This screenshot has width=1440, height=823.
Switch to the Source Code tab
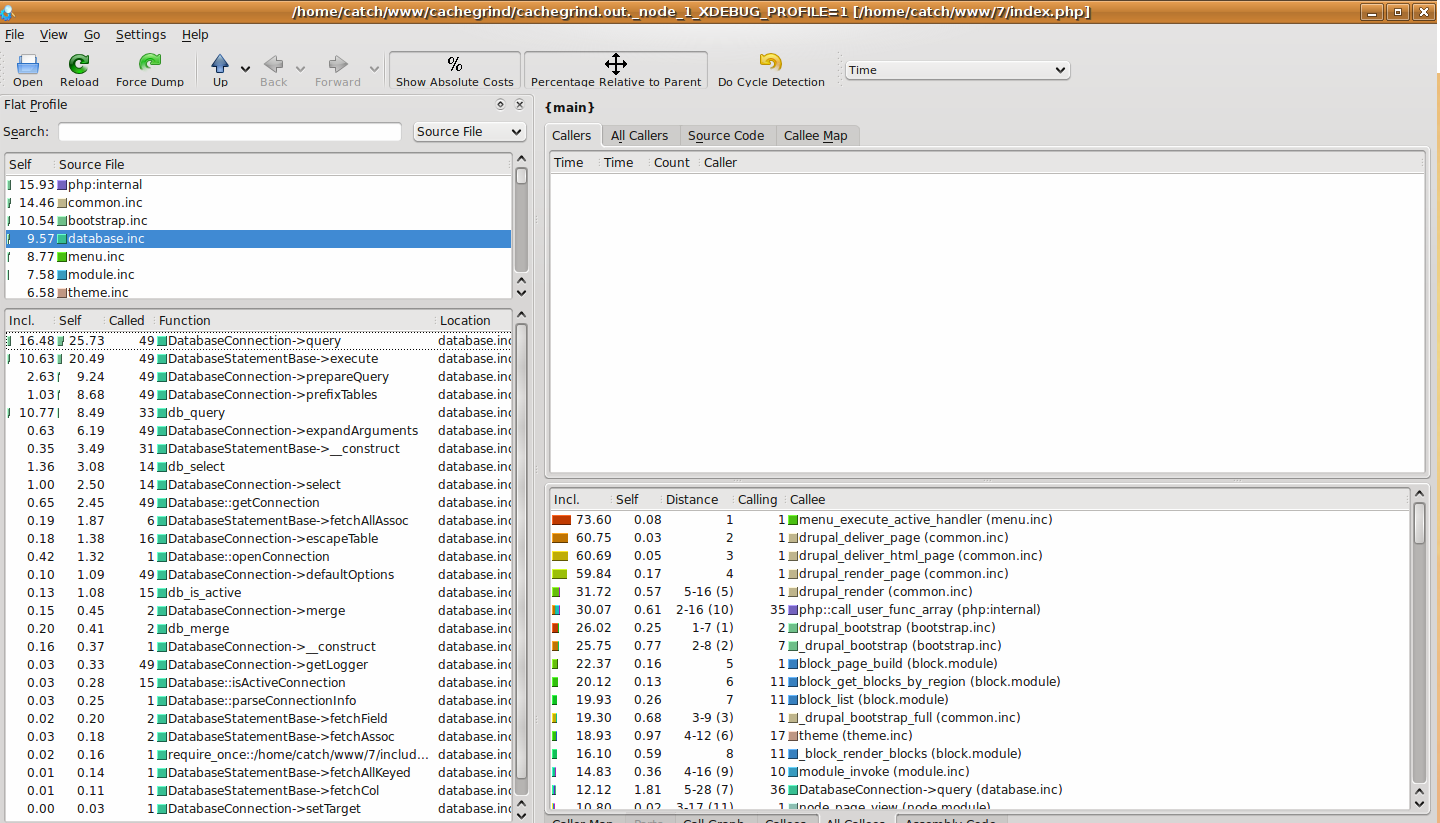click(726, 136)
